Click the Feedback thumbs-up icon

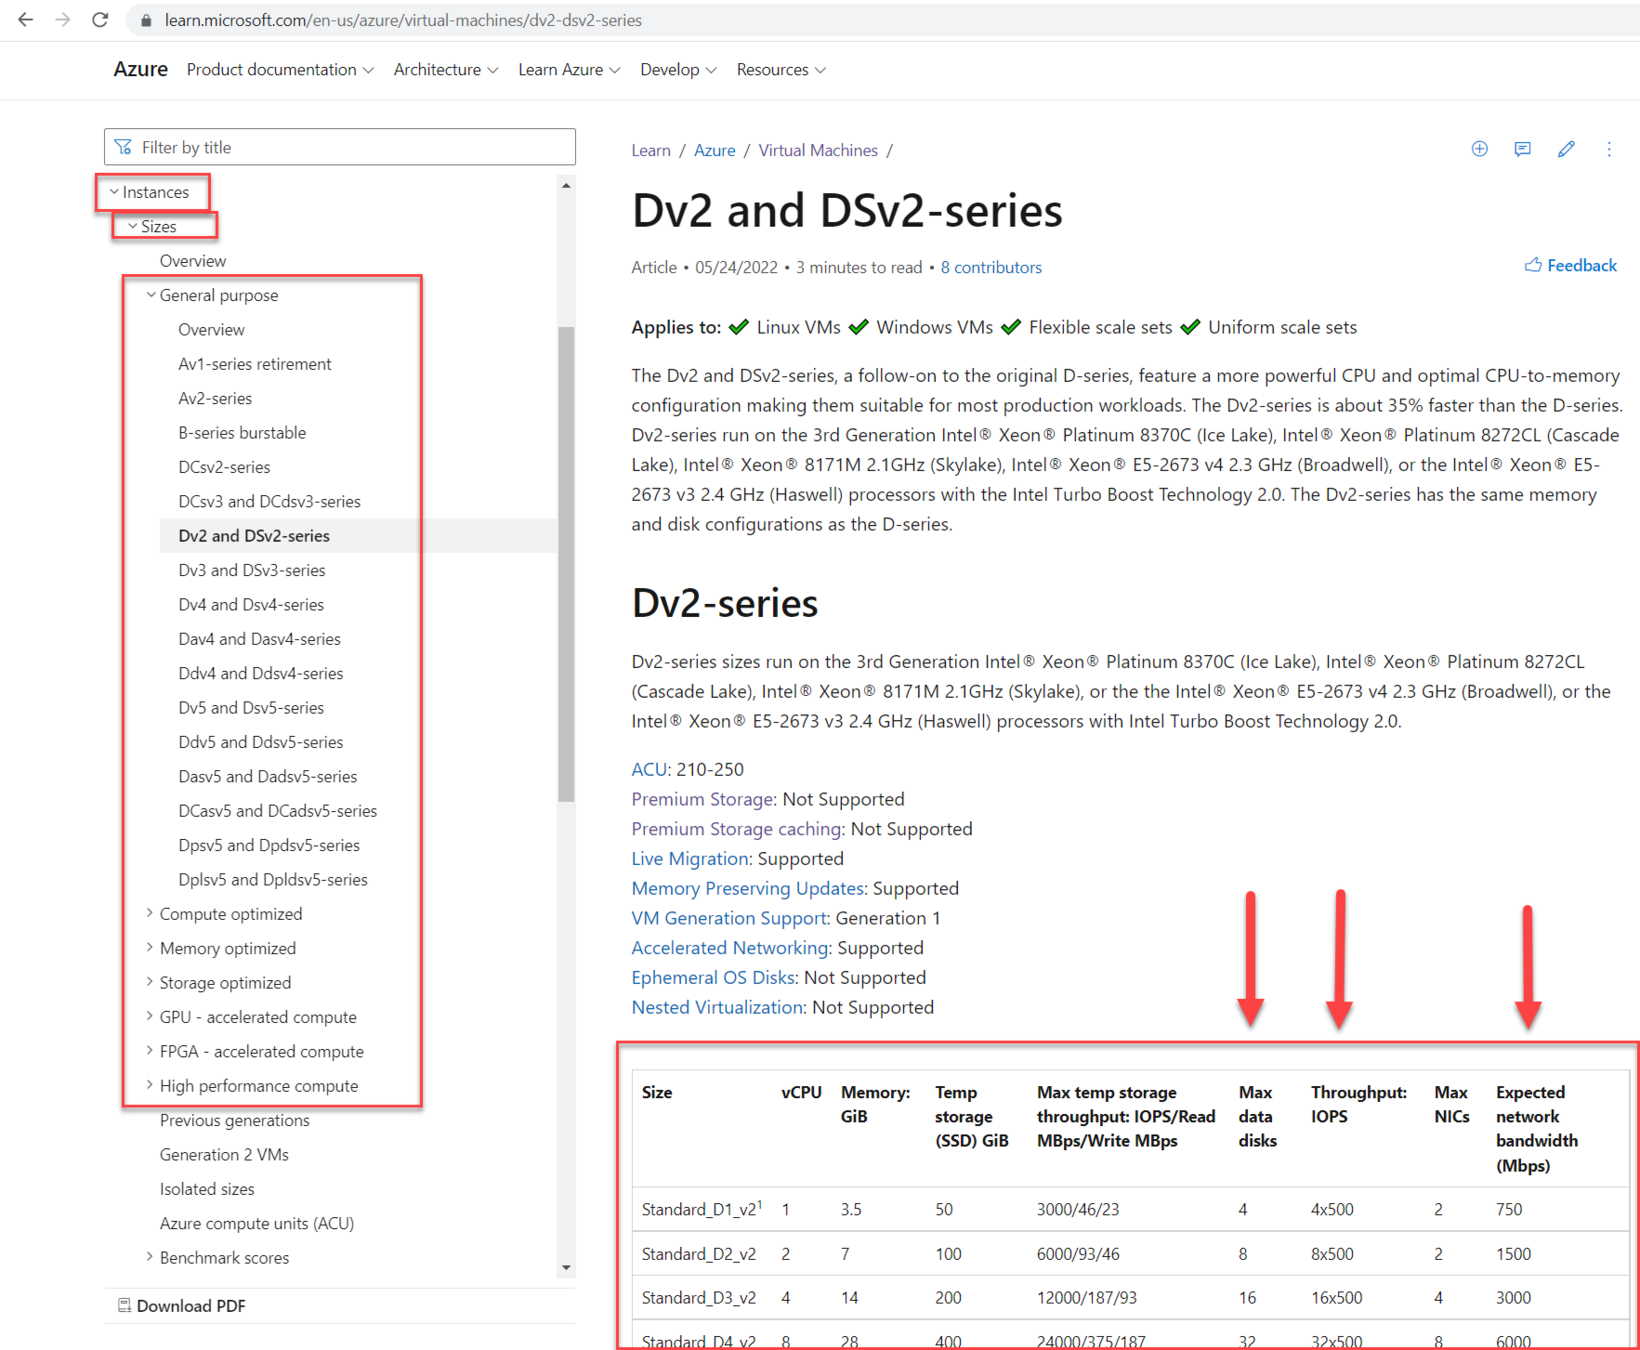coord(1532,265)
